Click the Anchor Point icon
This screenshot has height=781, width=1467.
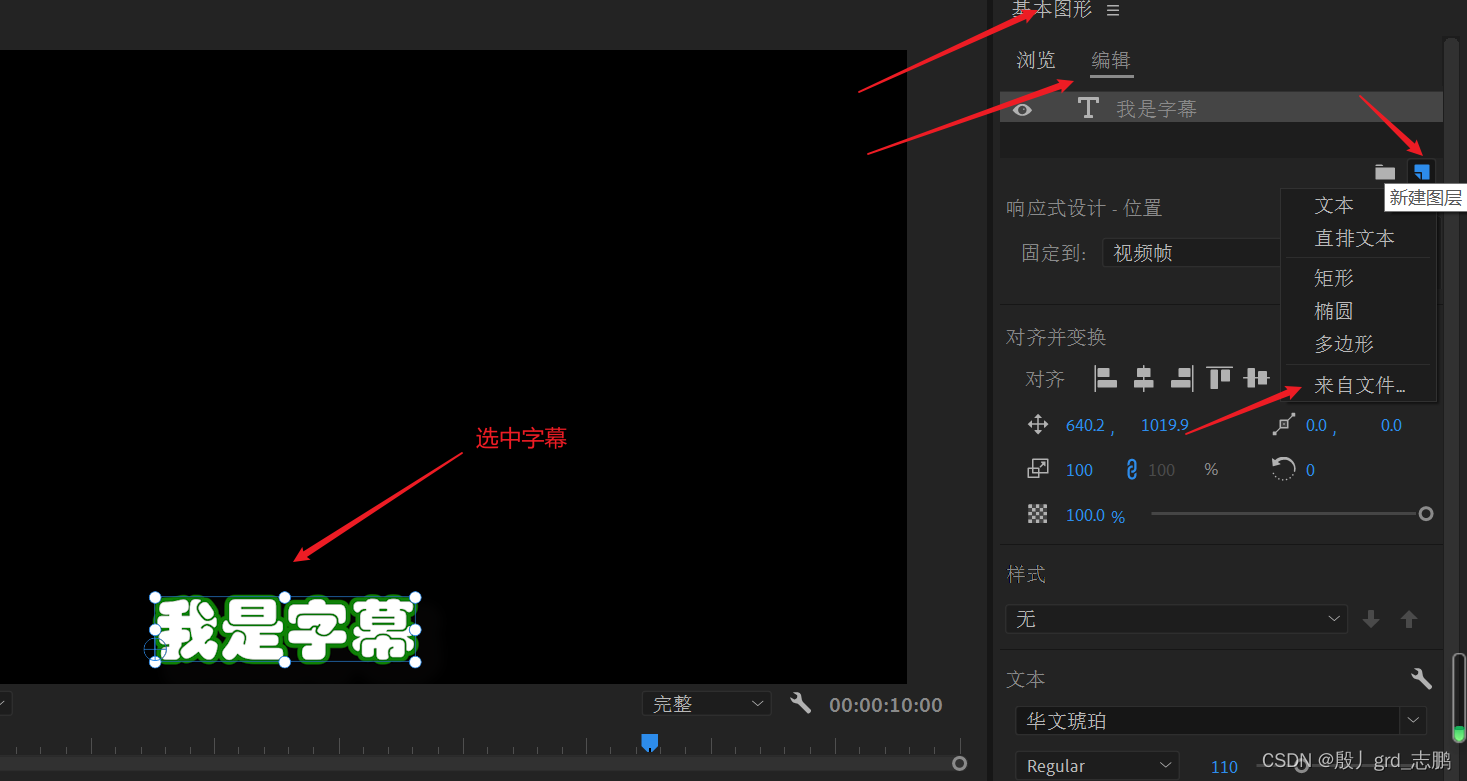(x=1283, y=425)
